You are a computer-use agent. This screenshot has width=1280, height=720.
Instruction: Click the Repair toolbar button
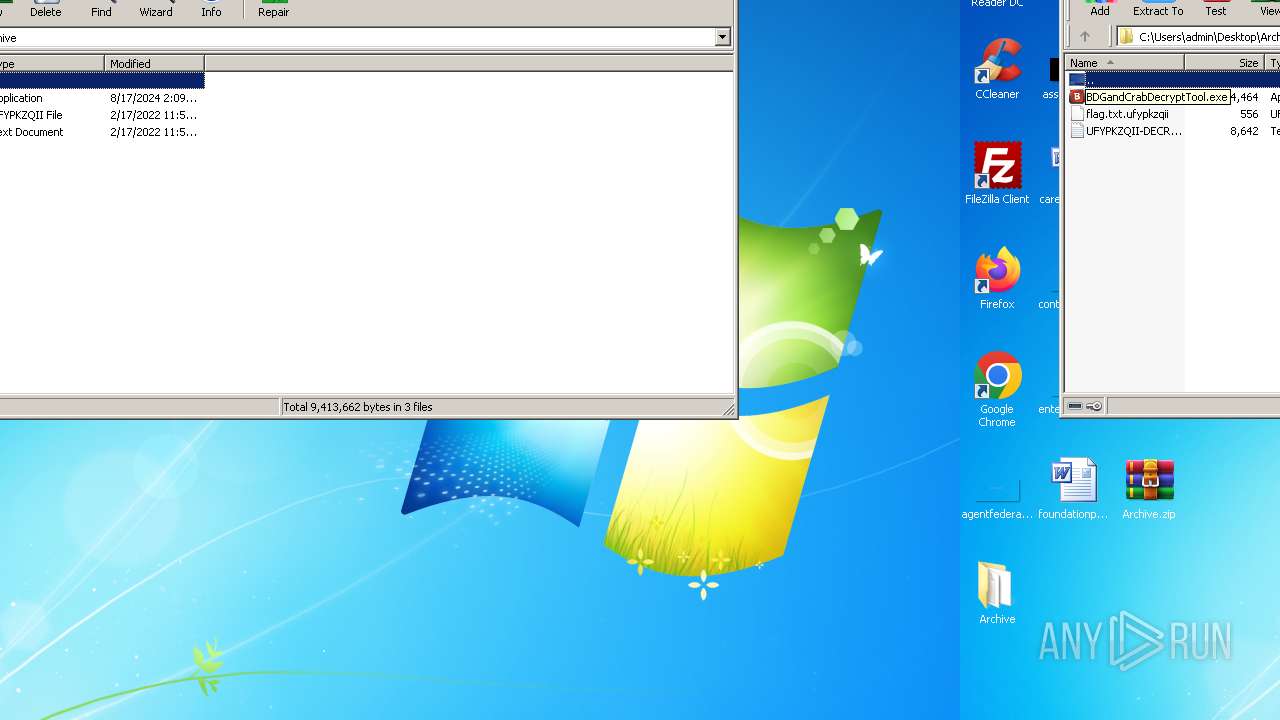273,10
